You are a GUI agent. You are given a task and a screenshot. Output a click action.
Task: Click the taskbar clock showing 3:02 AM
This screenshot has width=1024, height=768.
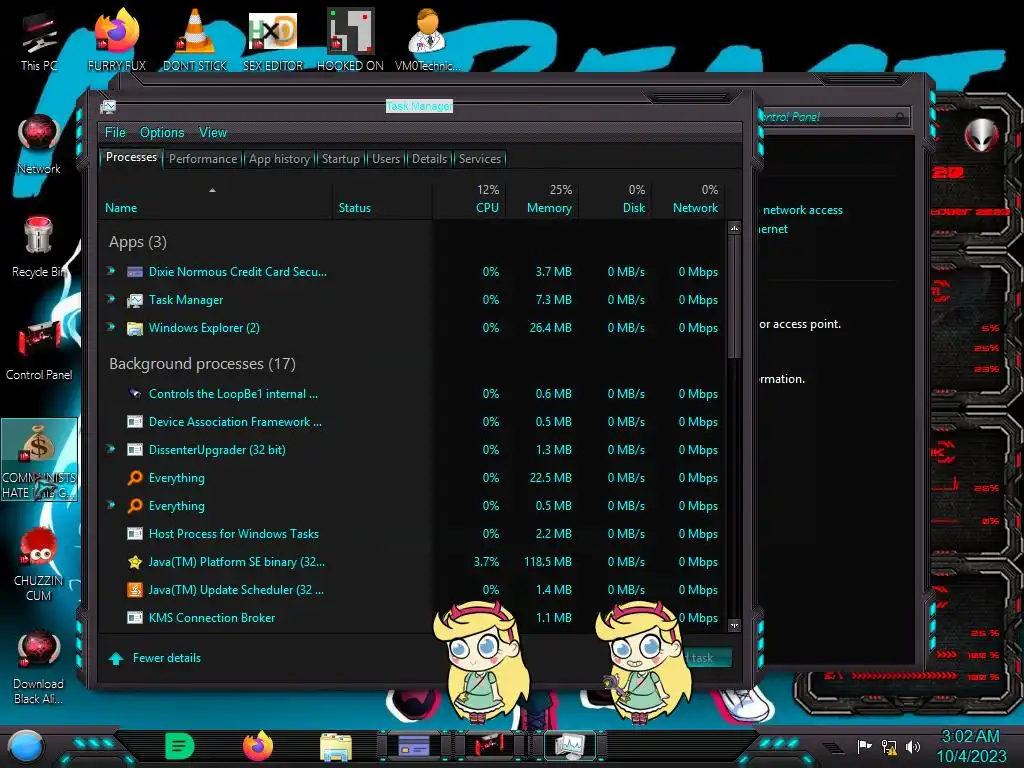tap(971, 746)
